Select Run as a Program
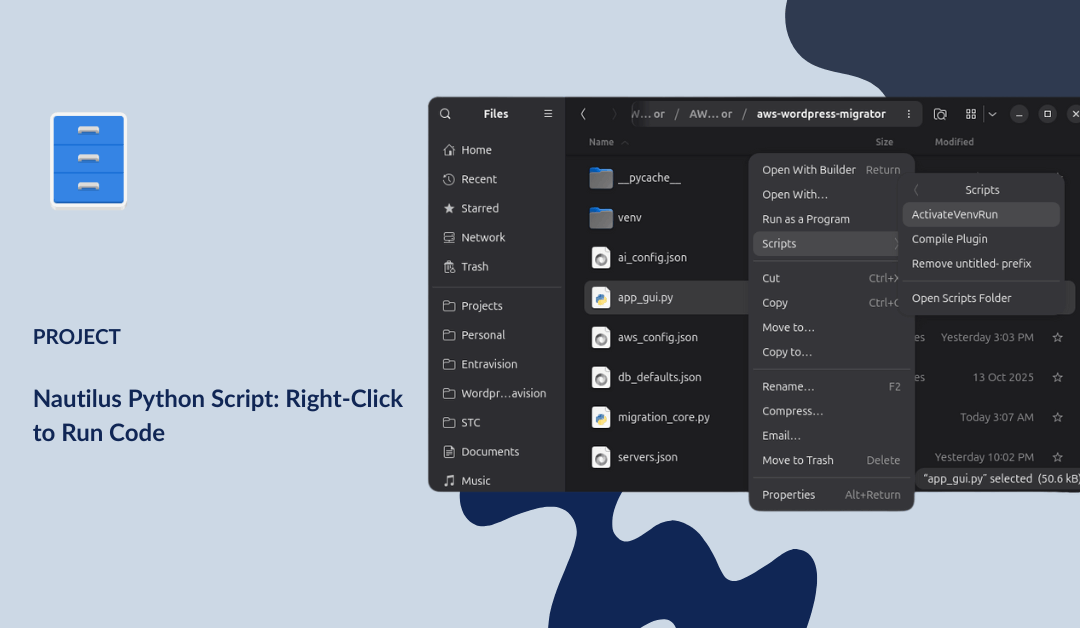Screen dimensions: 1080x628 coord(806,219)
